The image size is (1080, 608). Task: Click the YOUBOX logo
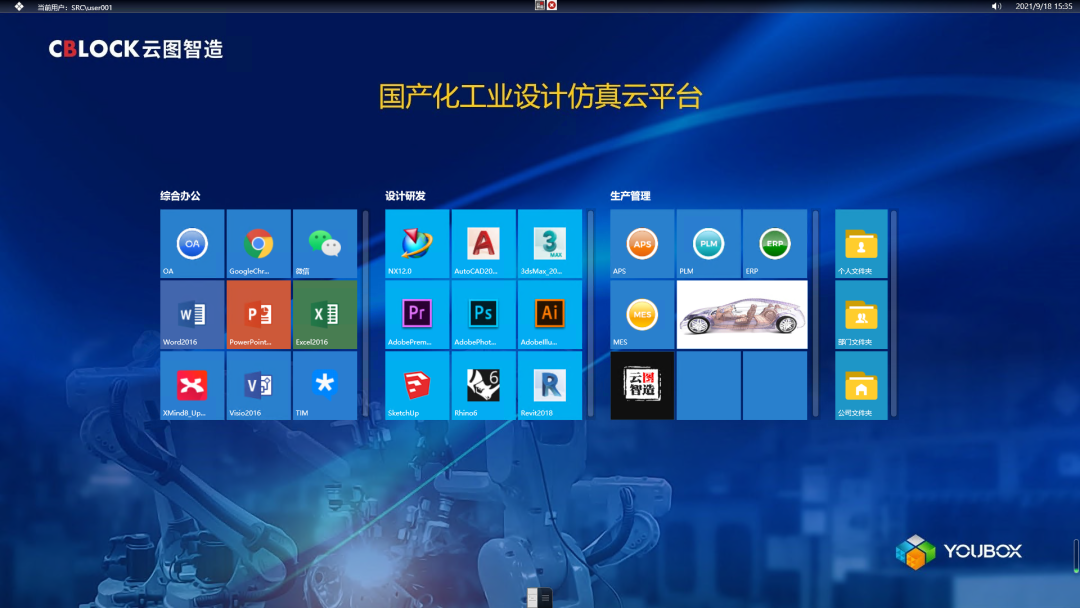[x=958, y=552]
